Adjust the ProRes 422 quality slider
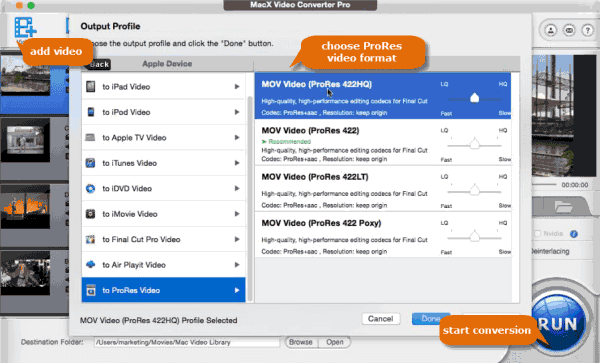Screen dimensions: 600x363 (474, 145)
